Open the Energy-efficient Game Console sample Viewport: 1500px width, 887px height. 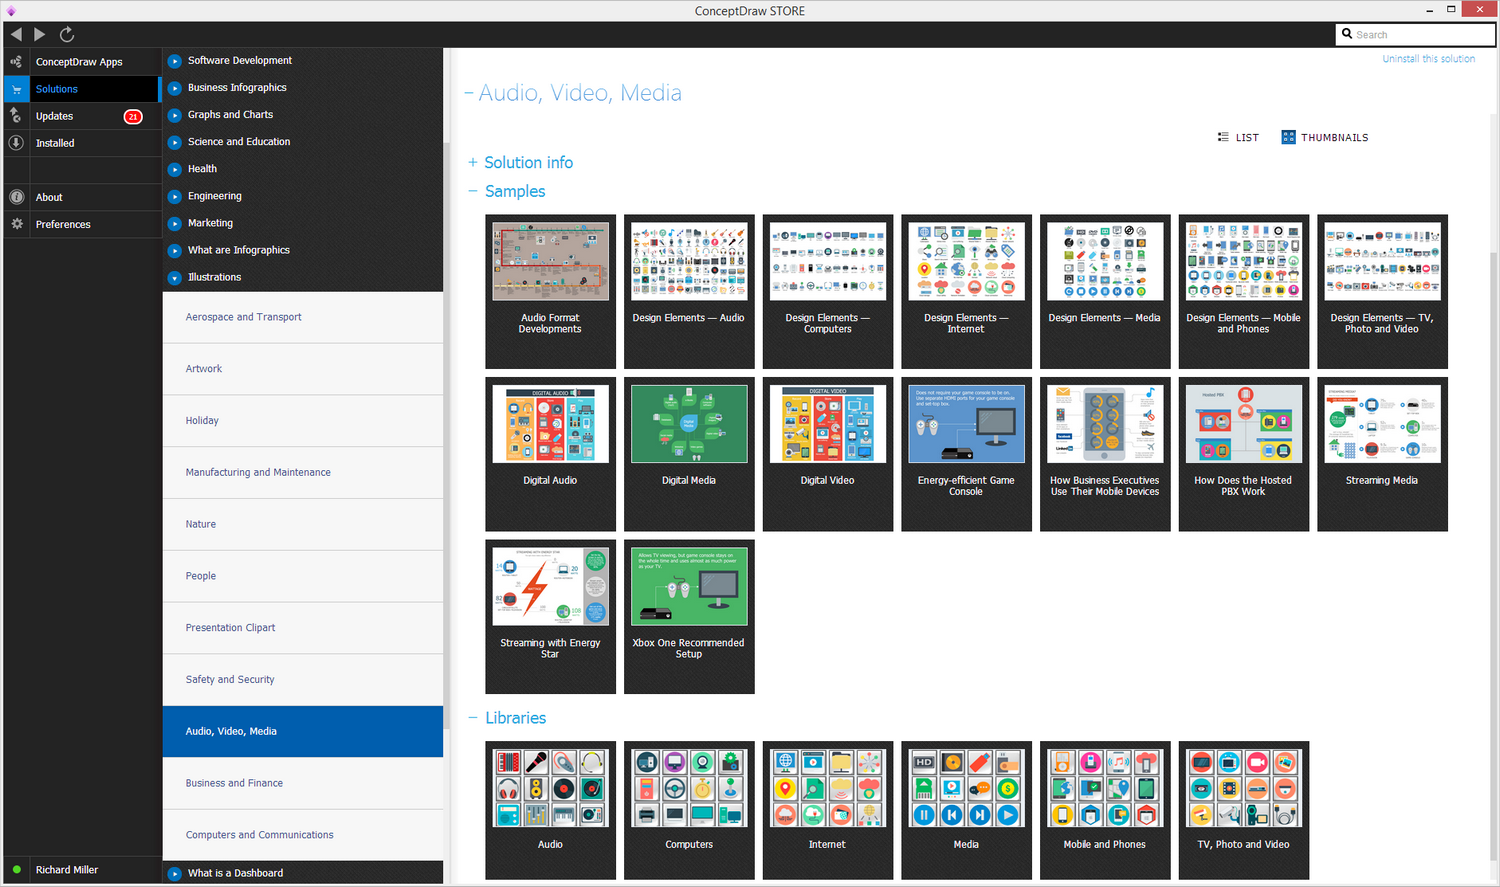point(966,454)
